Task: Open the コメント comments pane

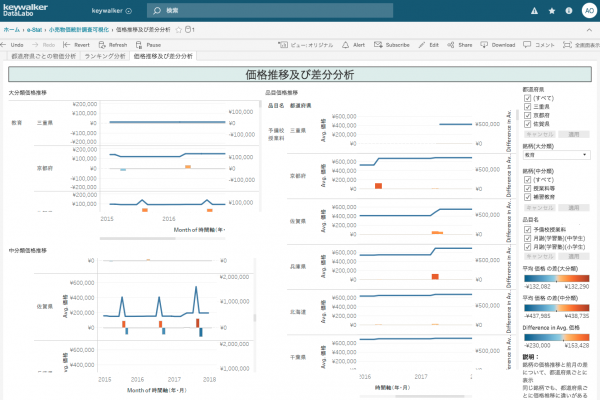Action: (x=539, y=45)
